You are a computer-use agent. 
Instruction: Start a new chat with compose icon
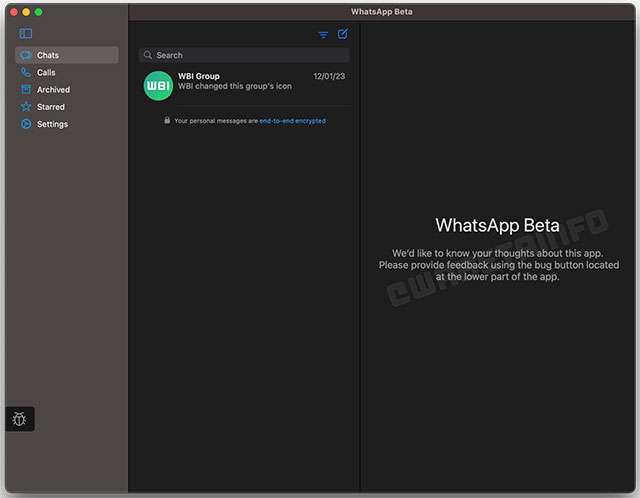coord(342,34)
